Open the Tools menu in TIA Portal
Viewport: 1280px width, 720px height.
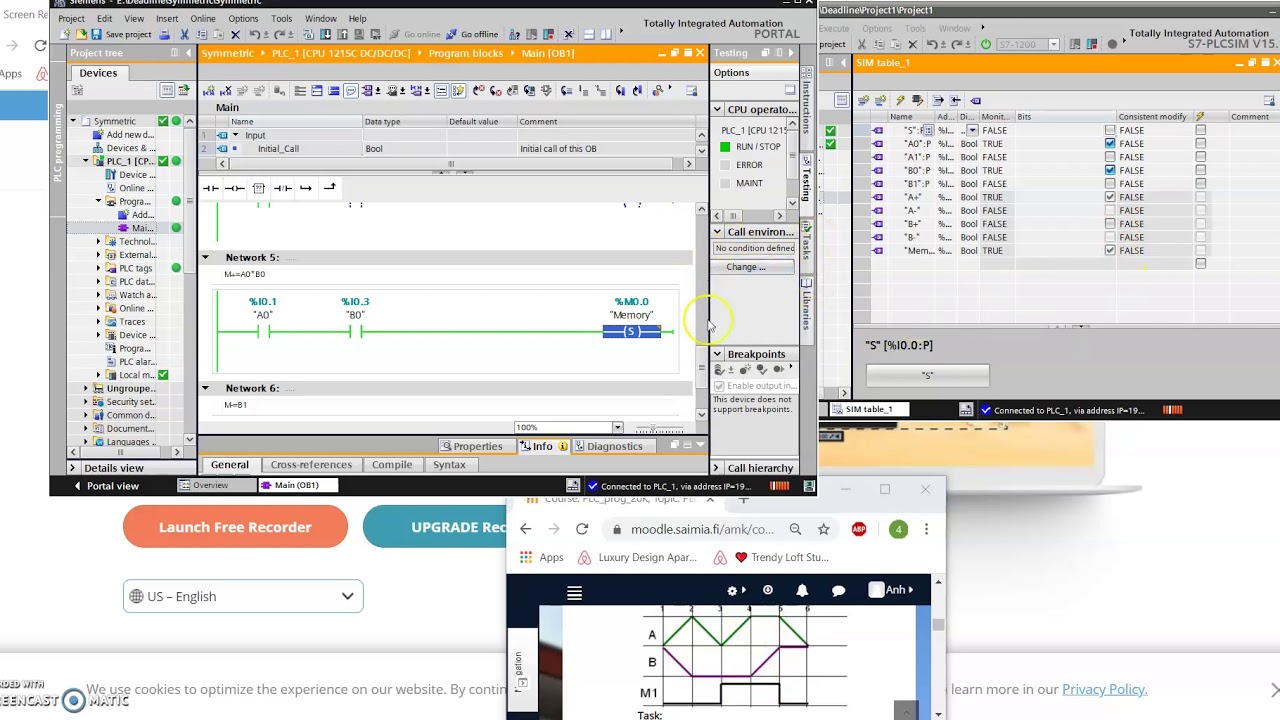tap(281, 18)
